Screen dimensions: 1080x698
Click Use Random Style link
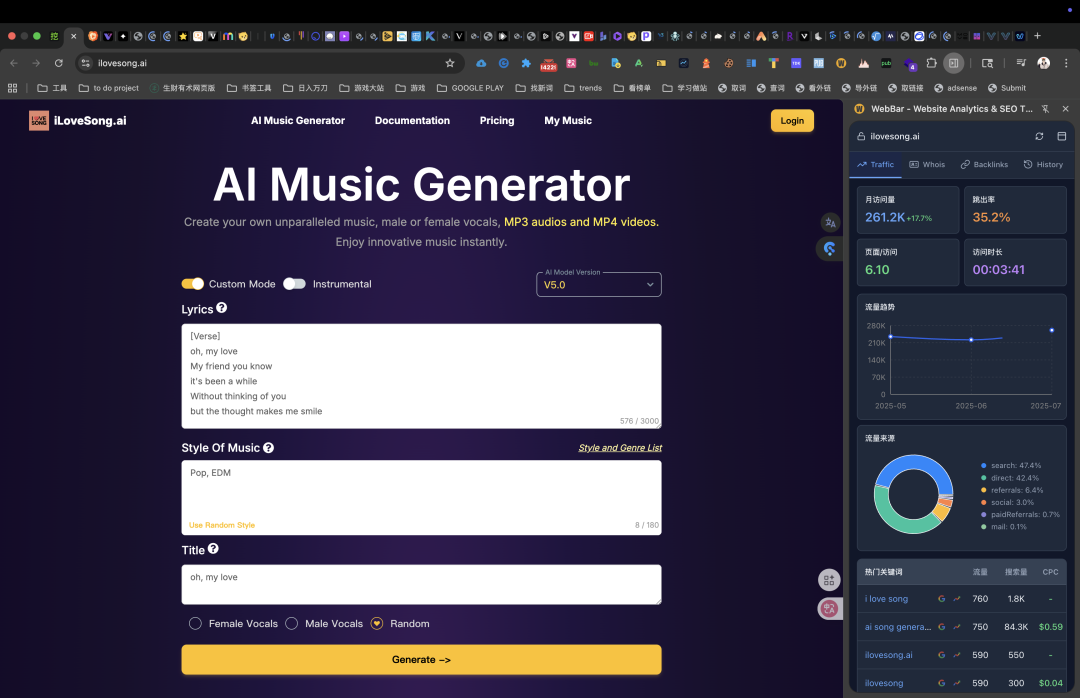tap(222, 525)
